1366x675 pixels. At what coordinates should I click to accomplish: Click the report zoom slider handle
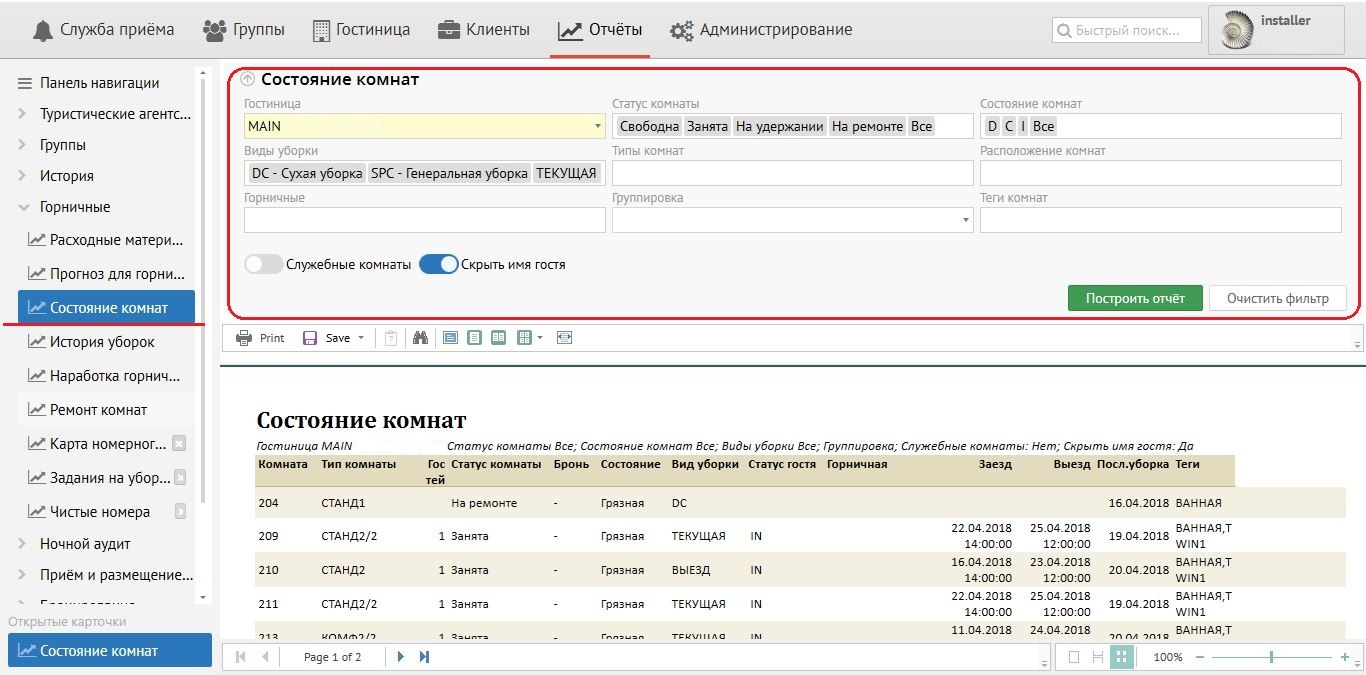pos(1271,657)
